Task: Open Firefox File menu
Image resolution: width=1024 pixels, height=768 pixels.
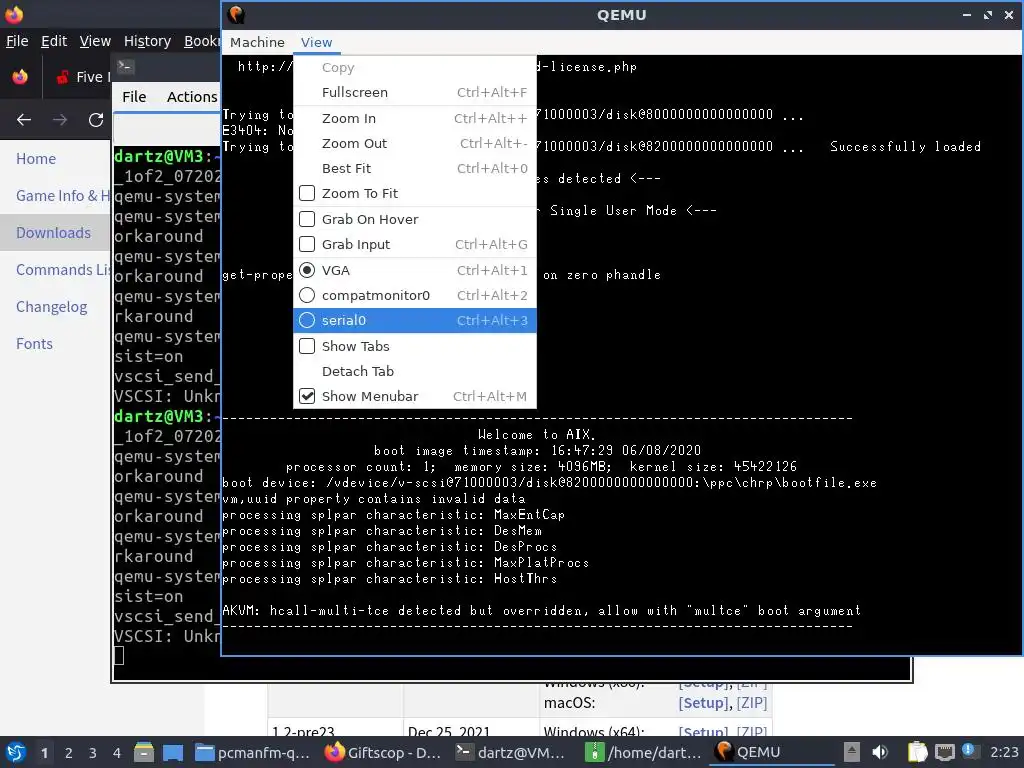Action: coord(17,41)
